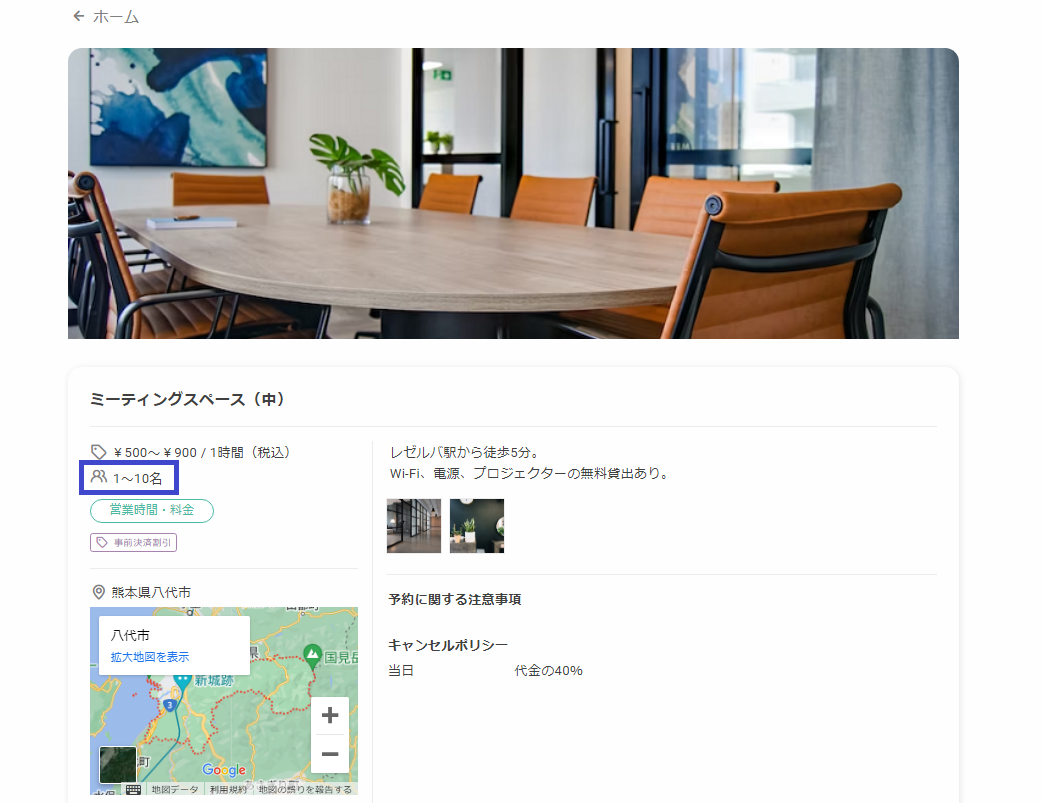Open the 拡大地図を表示 map link
Image resolution: width=1042 pixels, height=803 pixels.
(150, 657)
